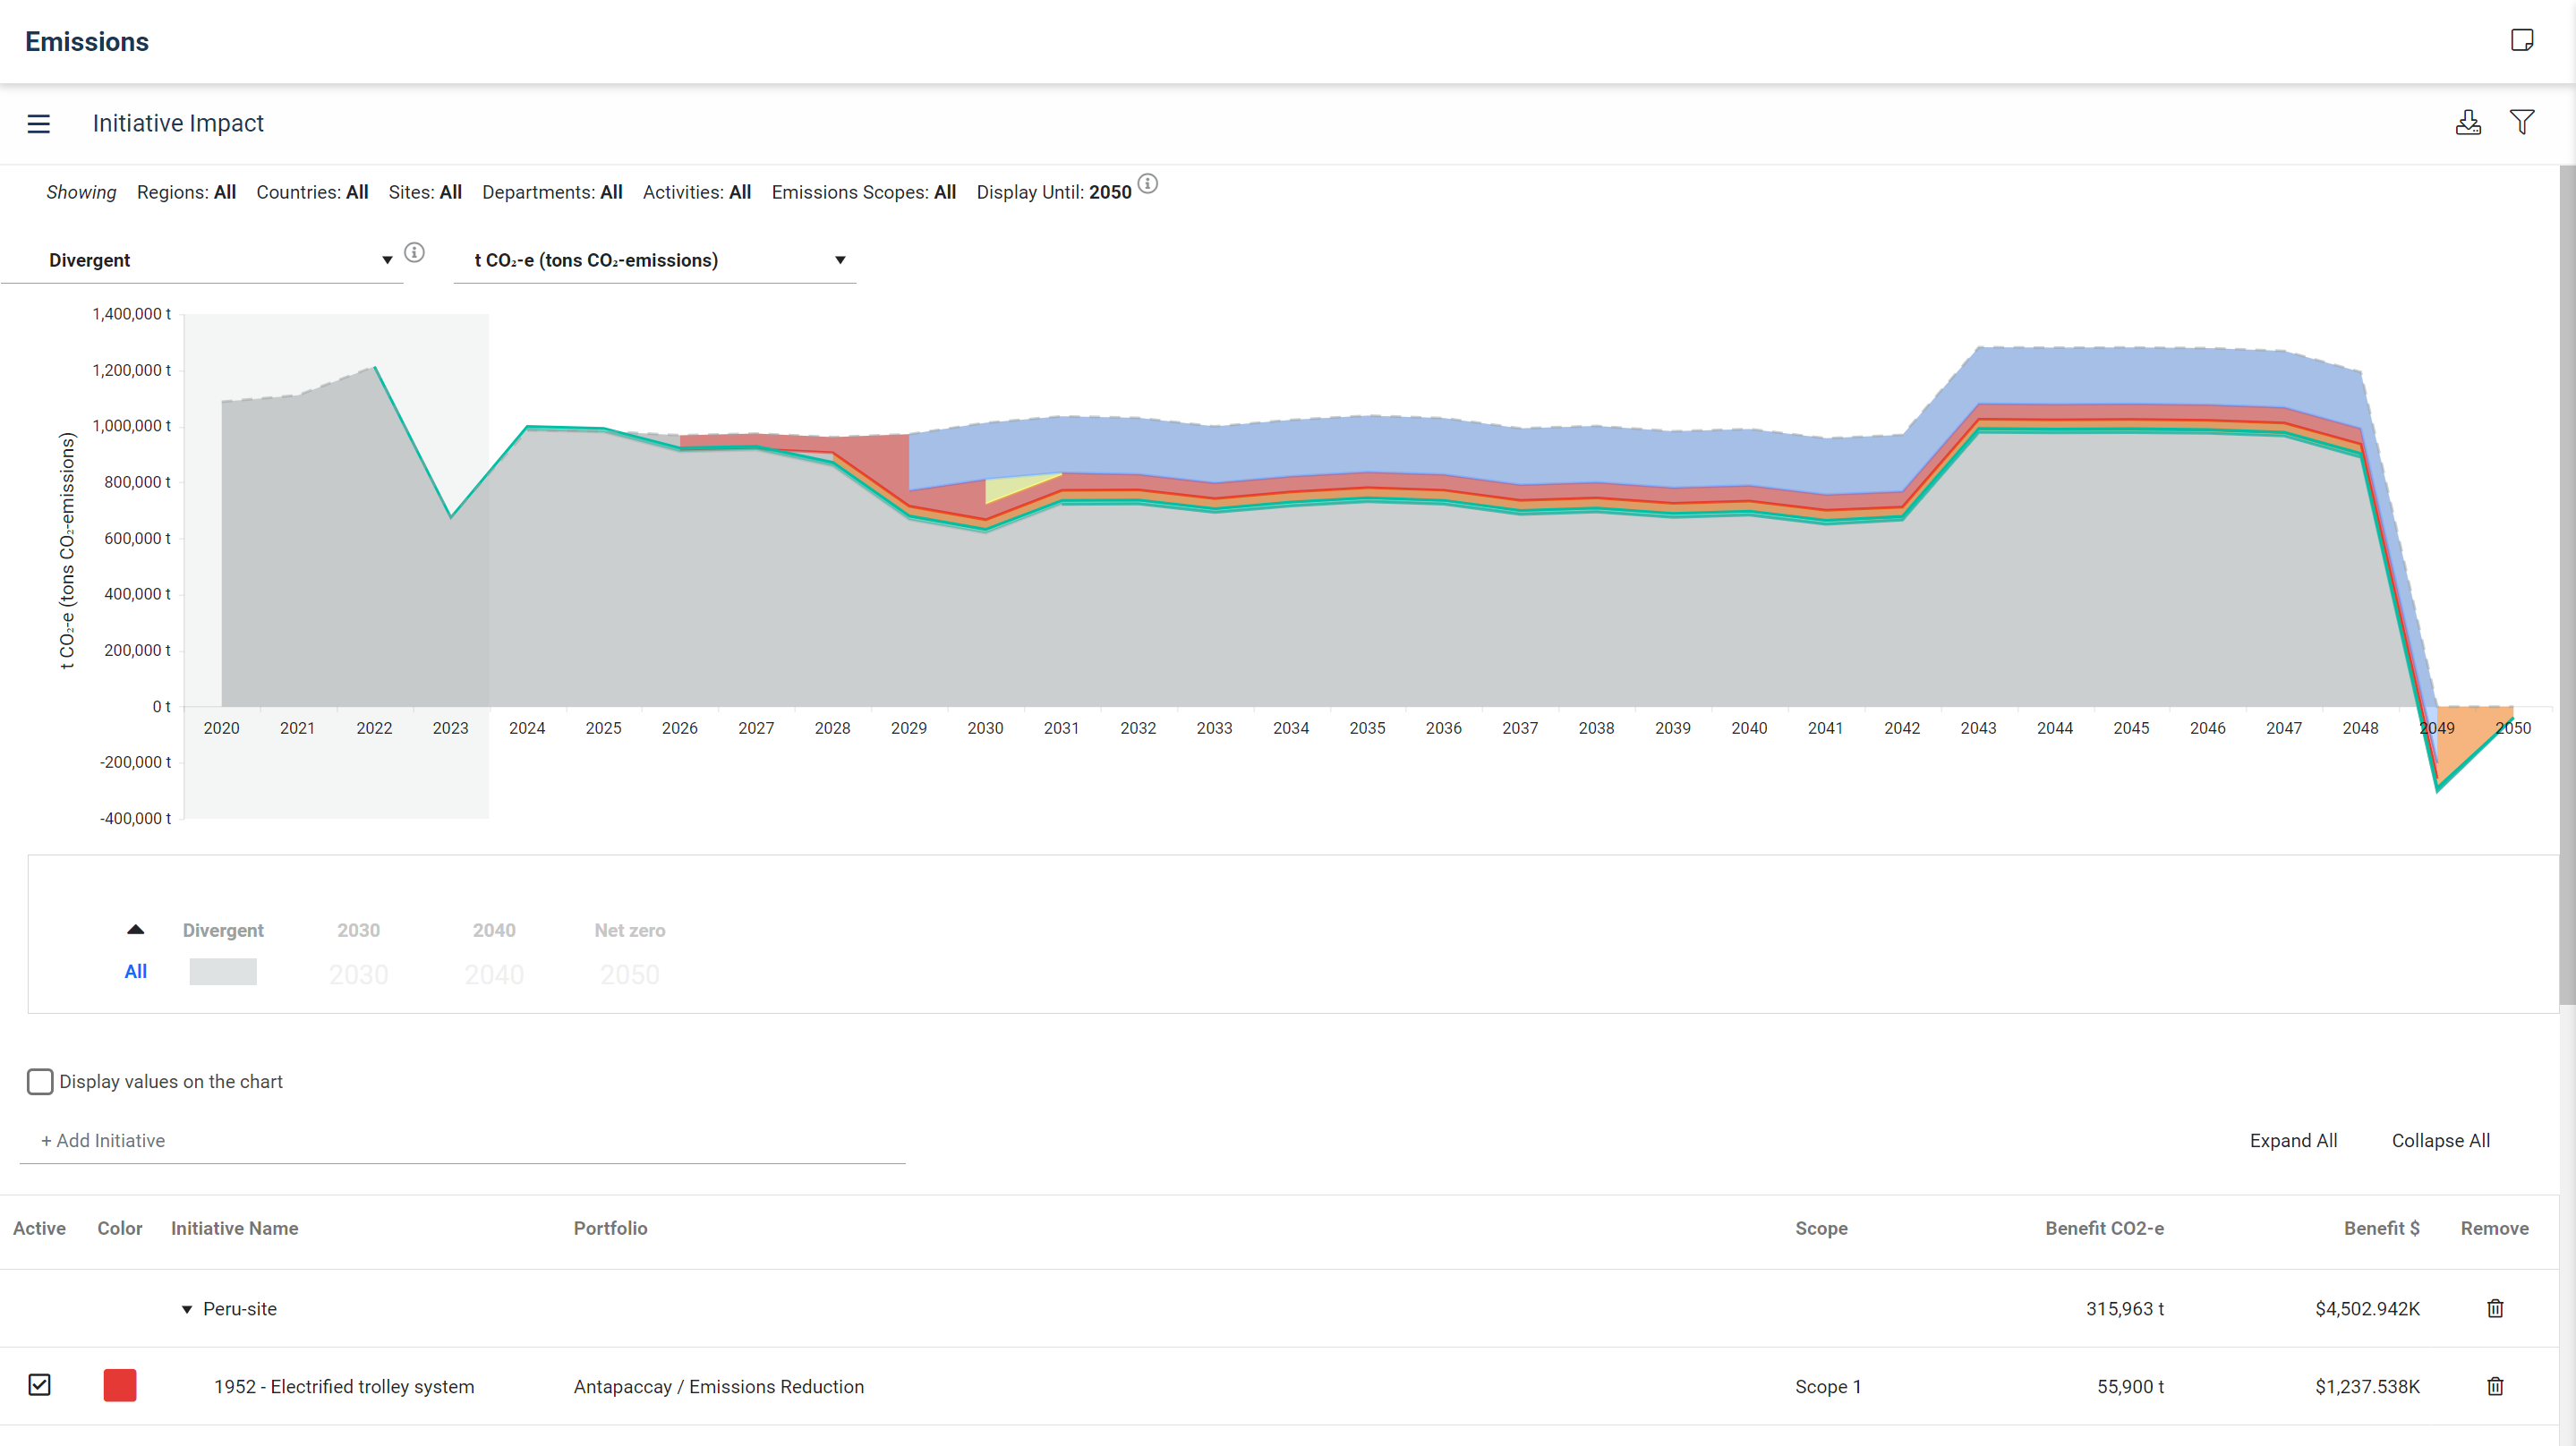Open the t CO₂-e units dropdown

pyautogui.click(x=655, y=260)
